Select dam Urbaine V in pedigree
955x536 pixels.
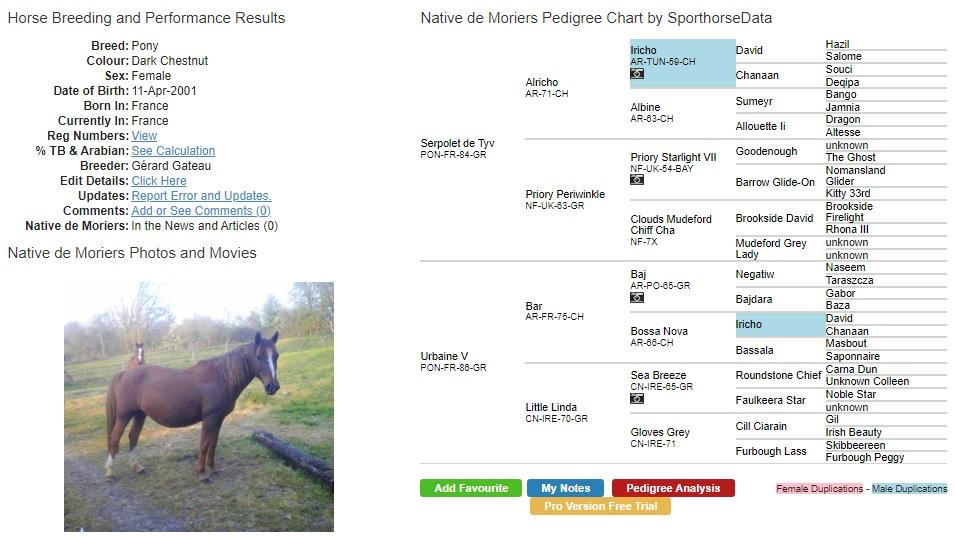444,357
